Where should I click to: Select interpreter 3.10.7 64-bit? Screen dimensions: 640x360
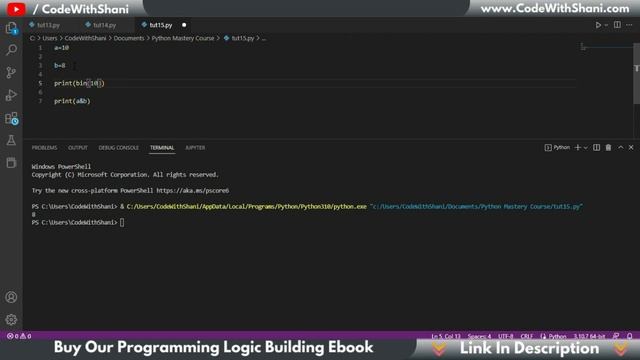point(589,336)
